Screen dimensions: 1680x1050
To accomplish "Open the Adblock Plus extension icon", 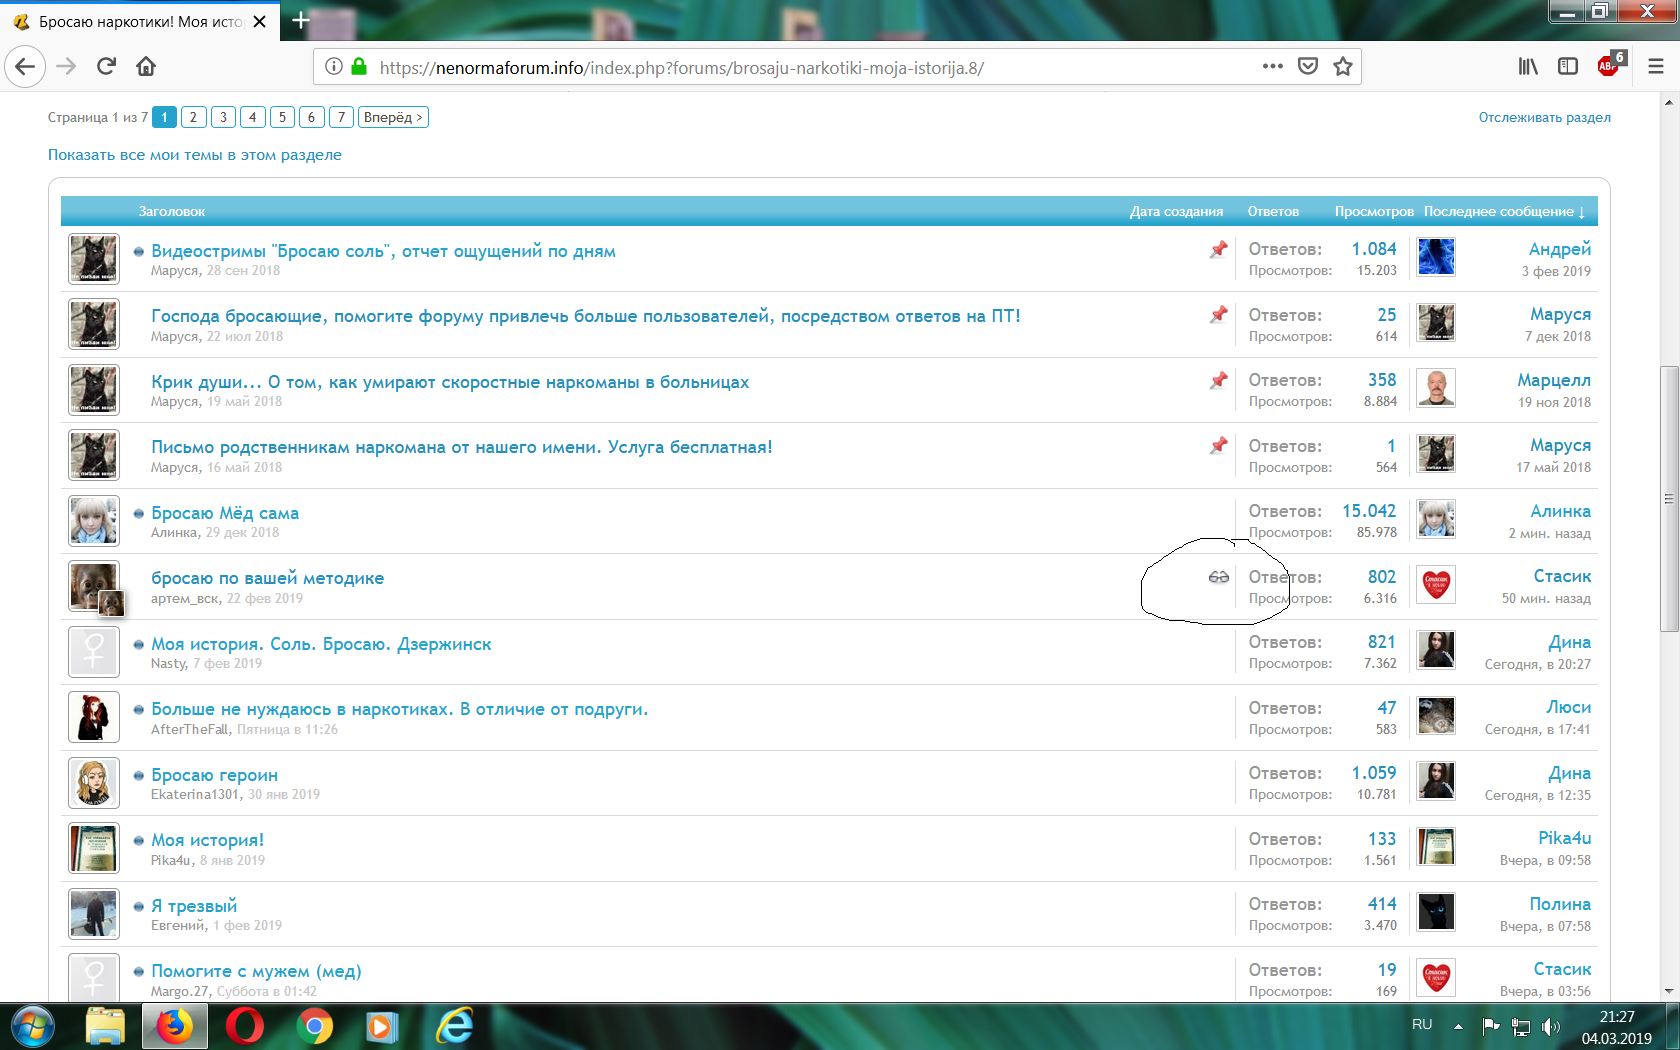I will (x=1608, y=67).
